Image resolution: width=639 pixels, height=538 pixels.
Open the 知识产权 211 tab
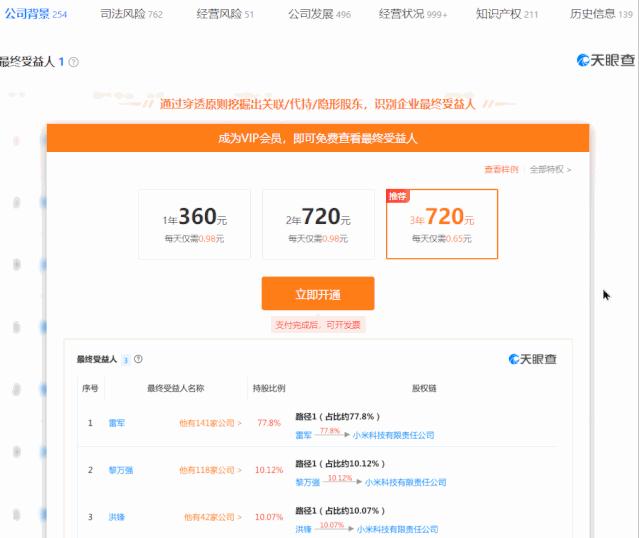(x=507, y=14)
